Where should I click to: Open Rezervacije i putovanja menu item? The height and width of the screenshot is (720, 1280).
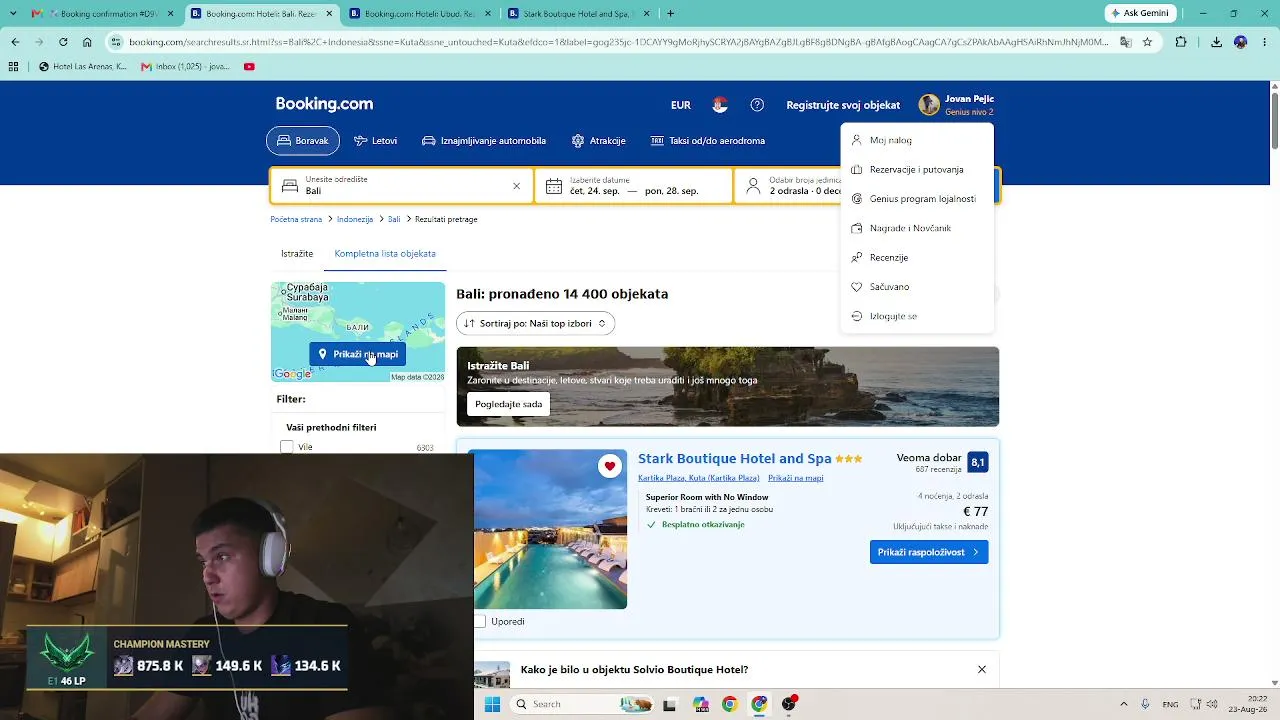918,170
